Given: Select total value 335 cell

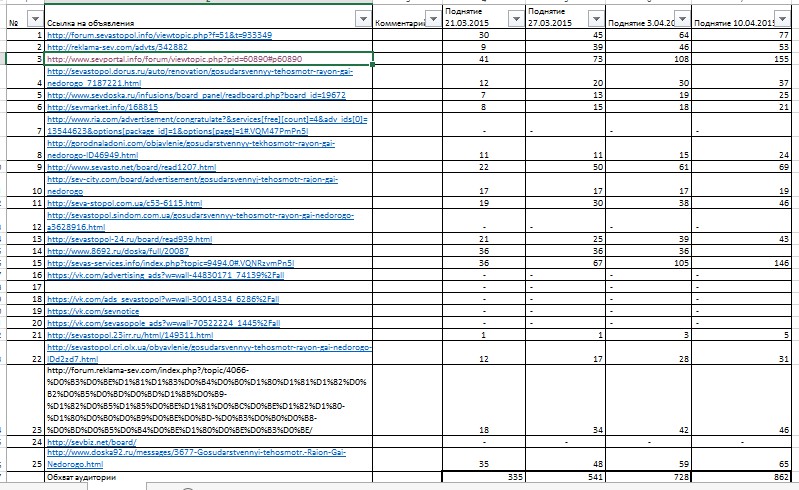Looking at the screenshot, I should tap(484, 477).
